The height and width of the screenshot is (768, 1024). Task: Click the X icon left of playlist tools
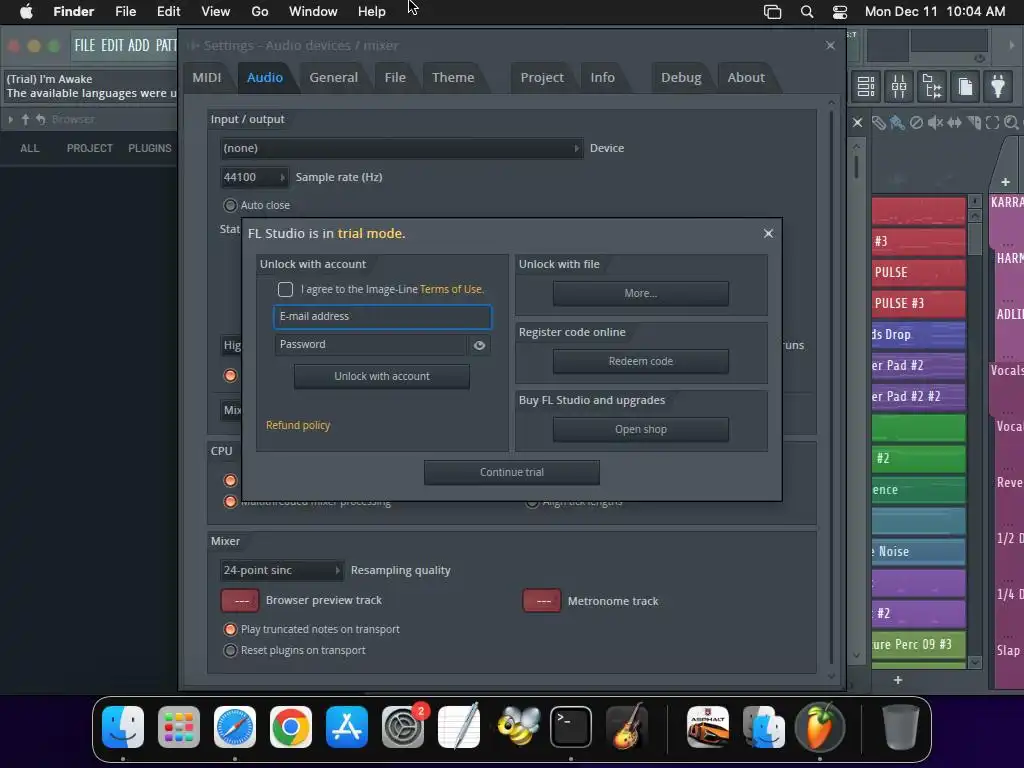[857, 123]
